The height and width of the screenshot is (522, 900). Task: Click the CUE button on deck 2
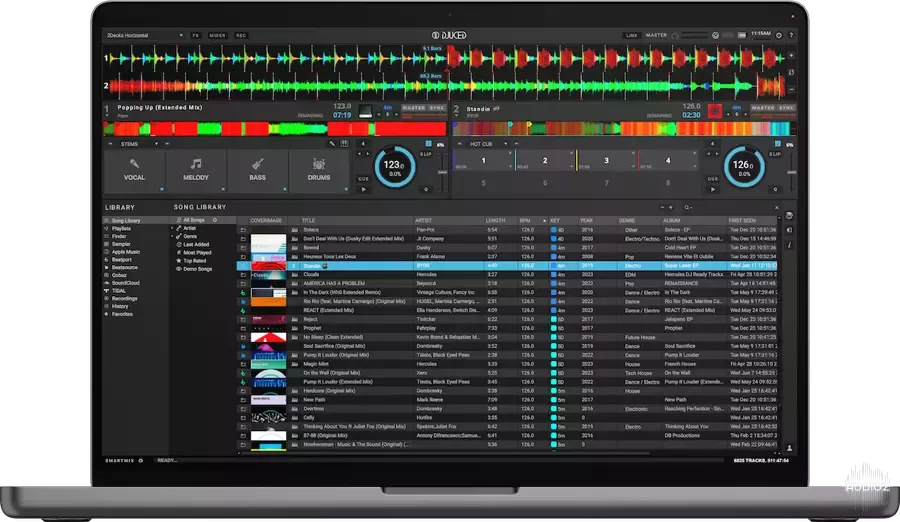(x=713, y=179)
